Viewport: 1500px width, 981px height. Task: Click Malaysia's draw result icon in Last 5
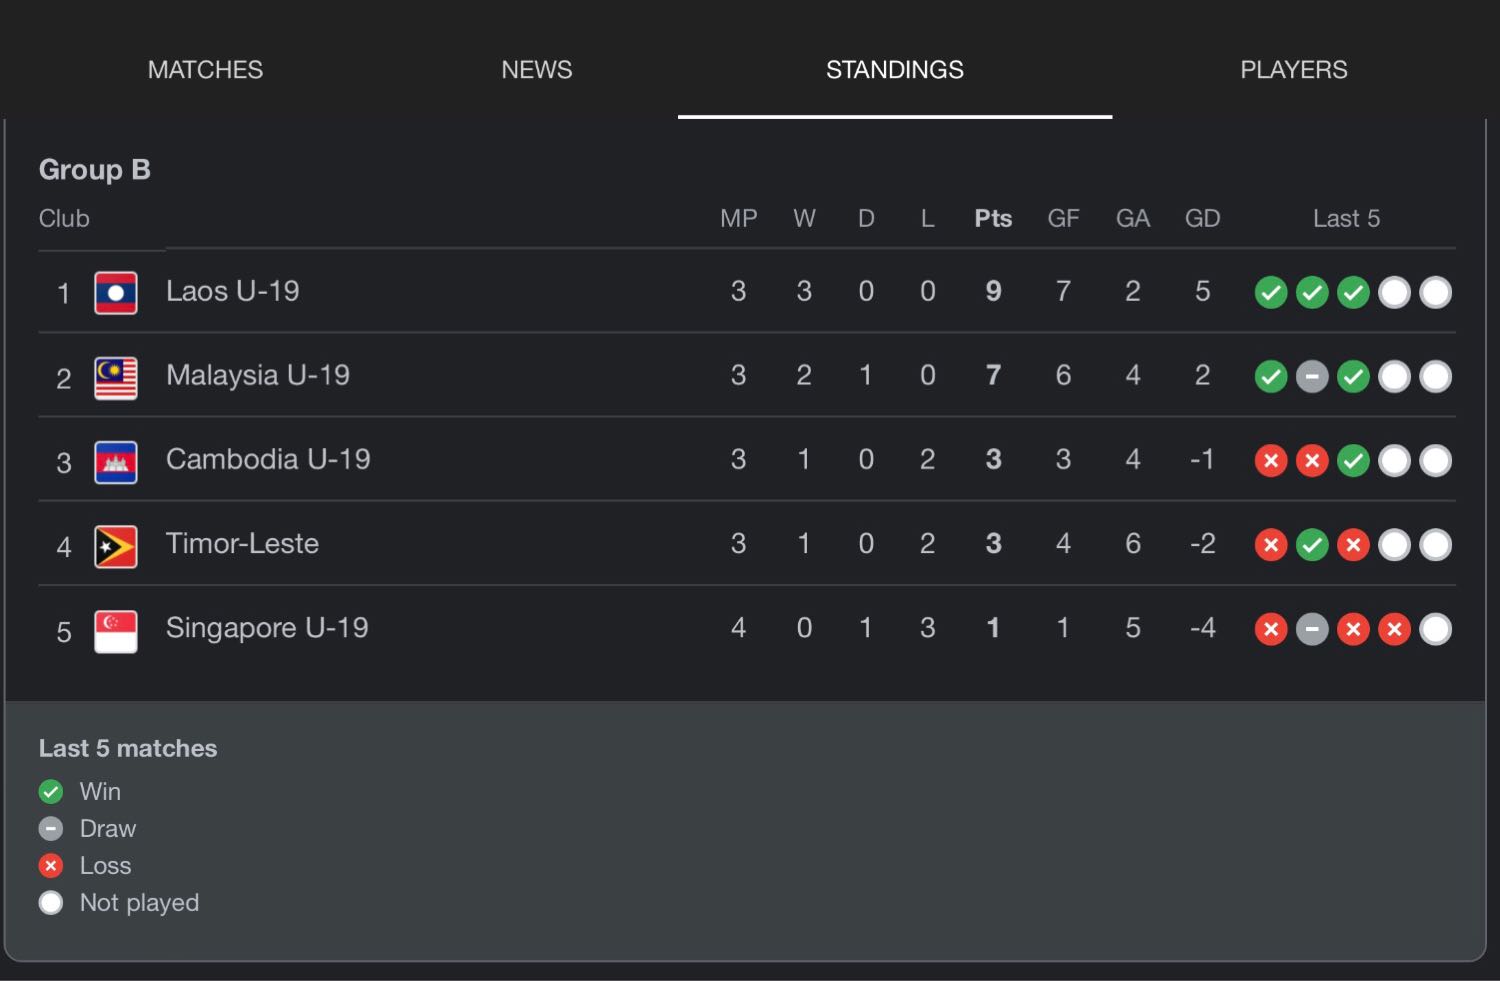point(1312,377)
